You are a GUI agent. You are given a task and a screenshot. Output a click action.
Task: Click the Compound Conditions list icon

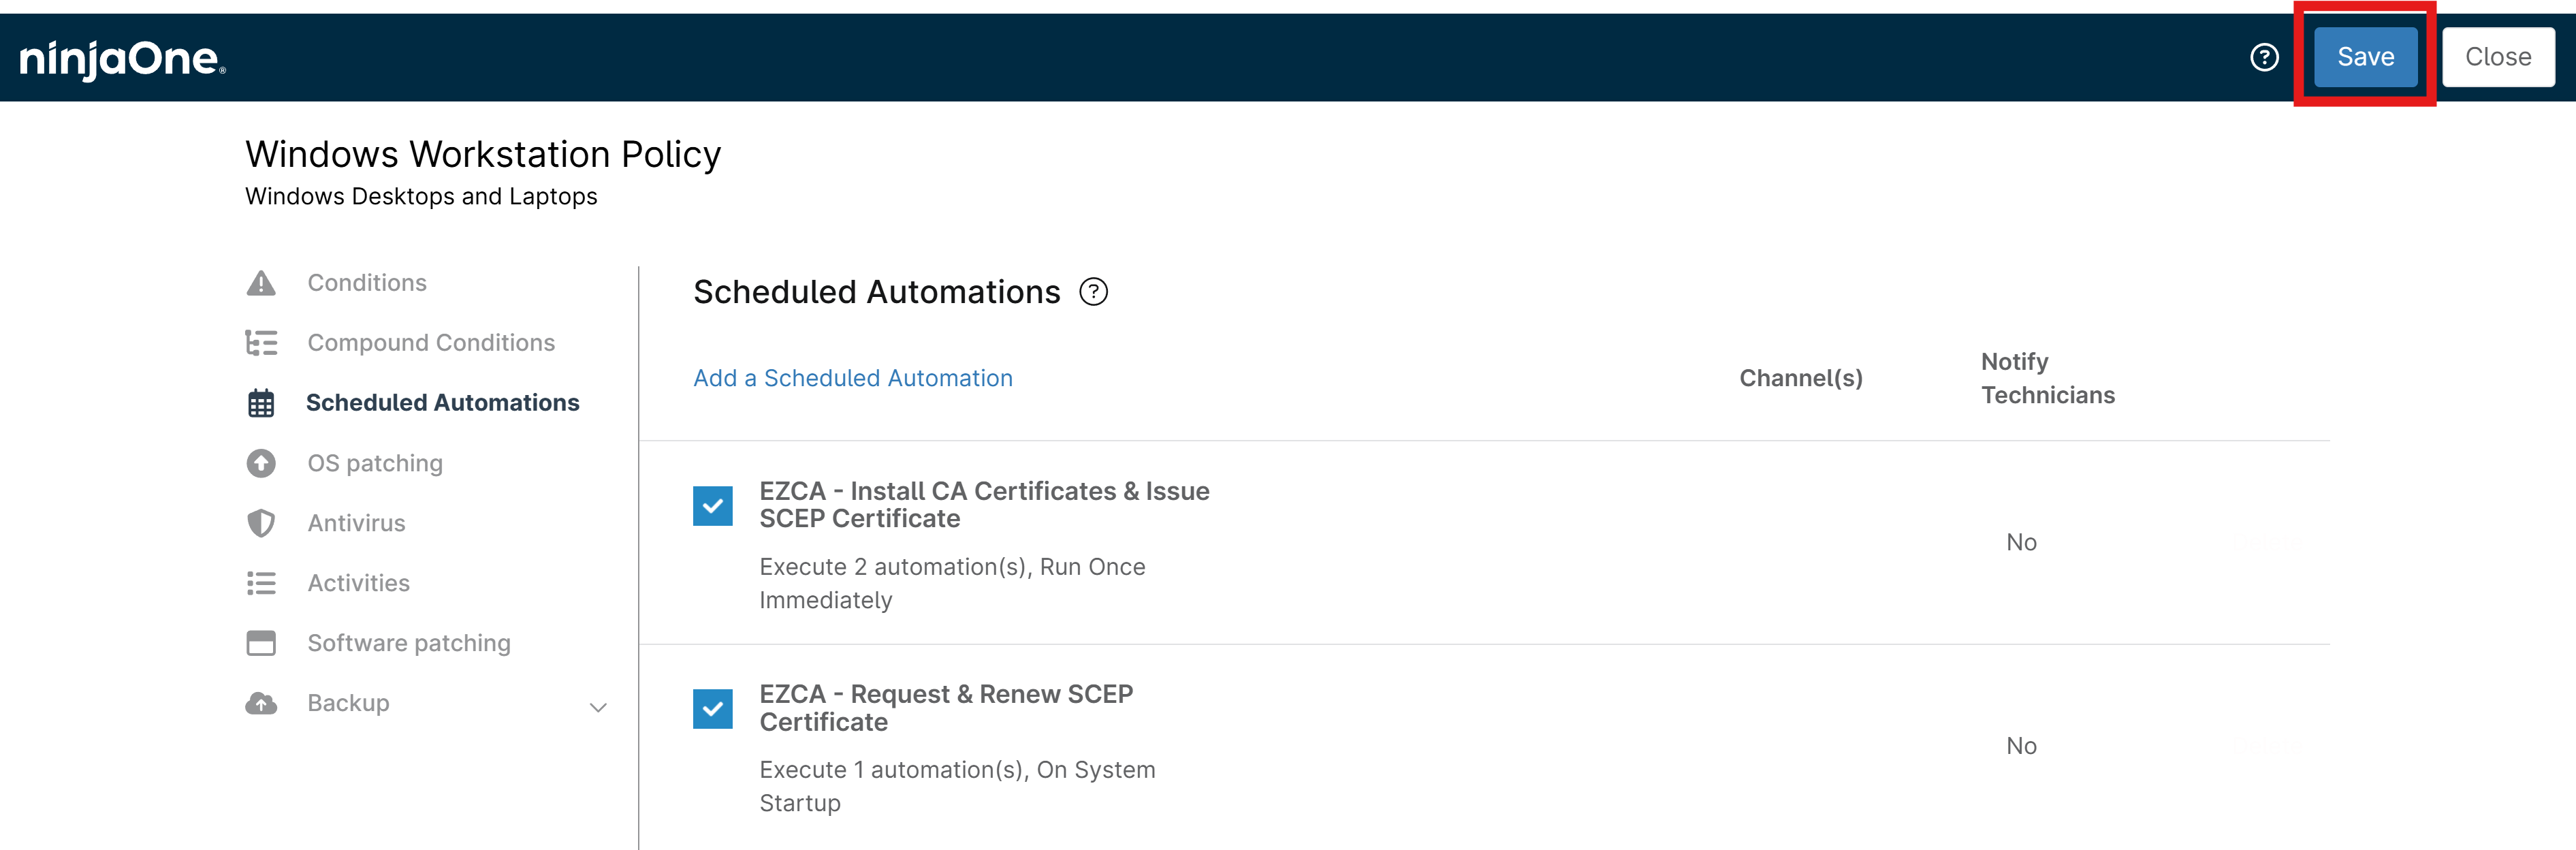coord(261,343)
